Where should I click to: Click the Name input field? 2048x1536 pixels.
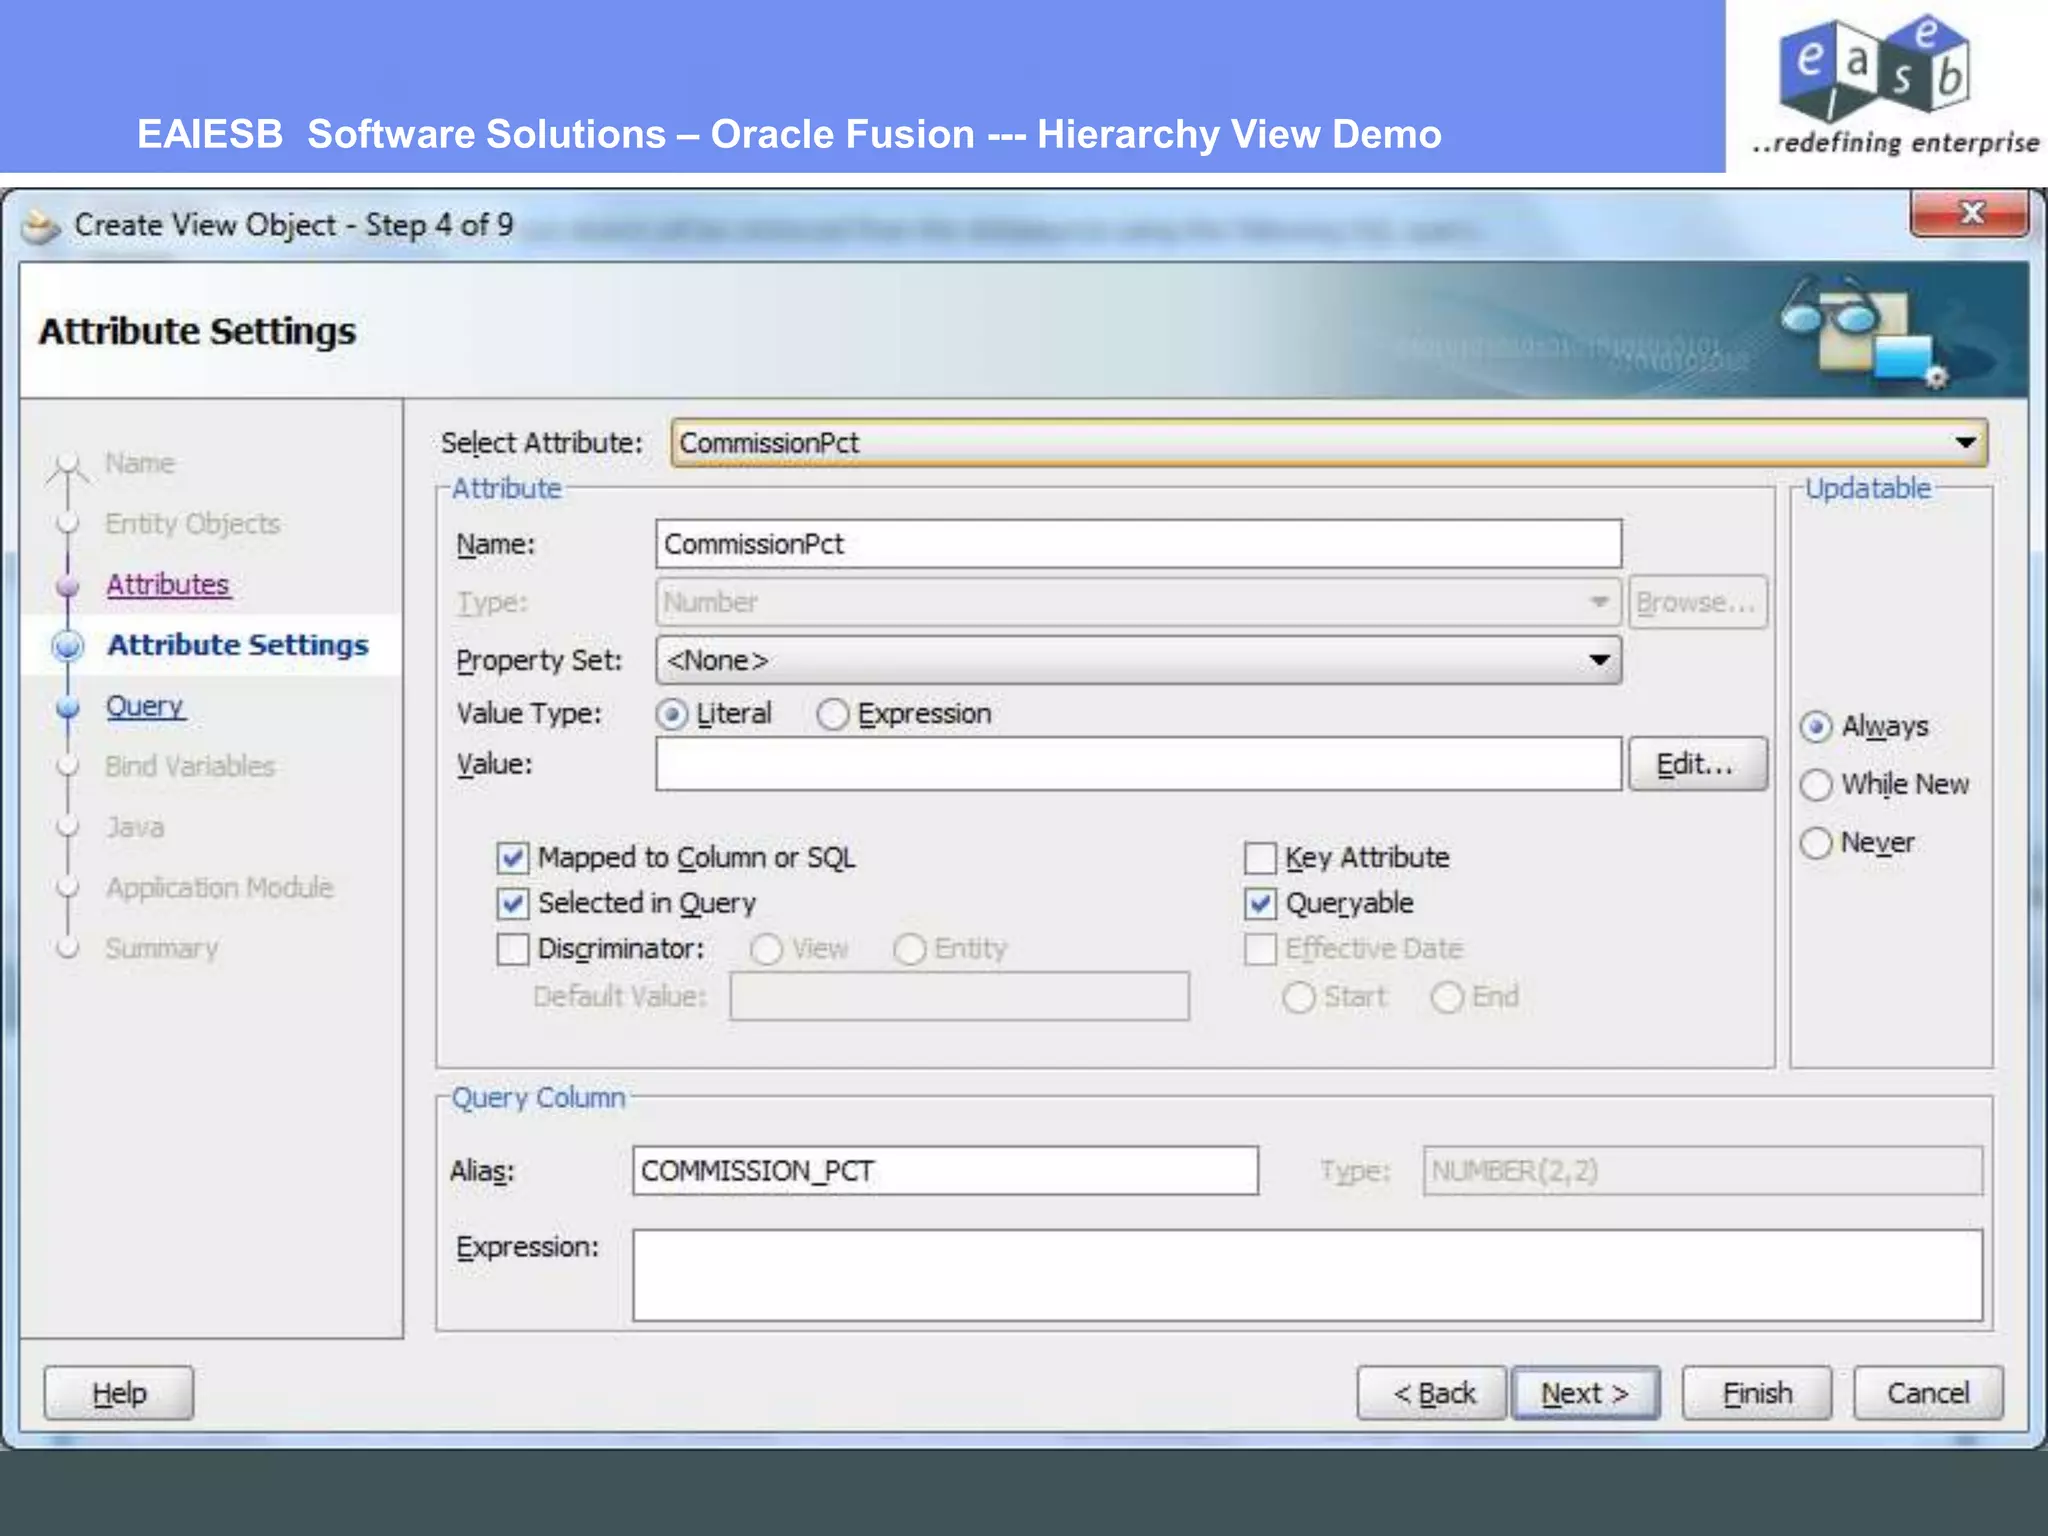[x=1138, y=544]
